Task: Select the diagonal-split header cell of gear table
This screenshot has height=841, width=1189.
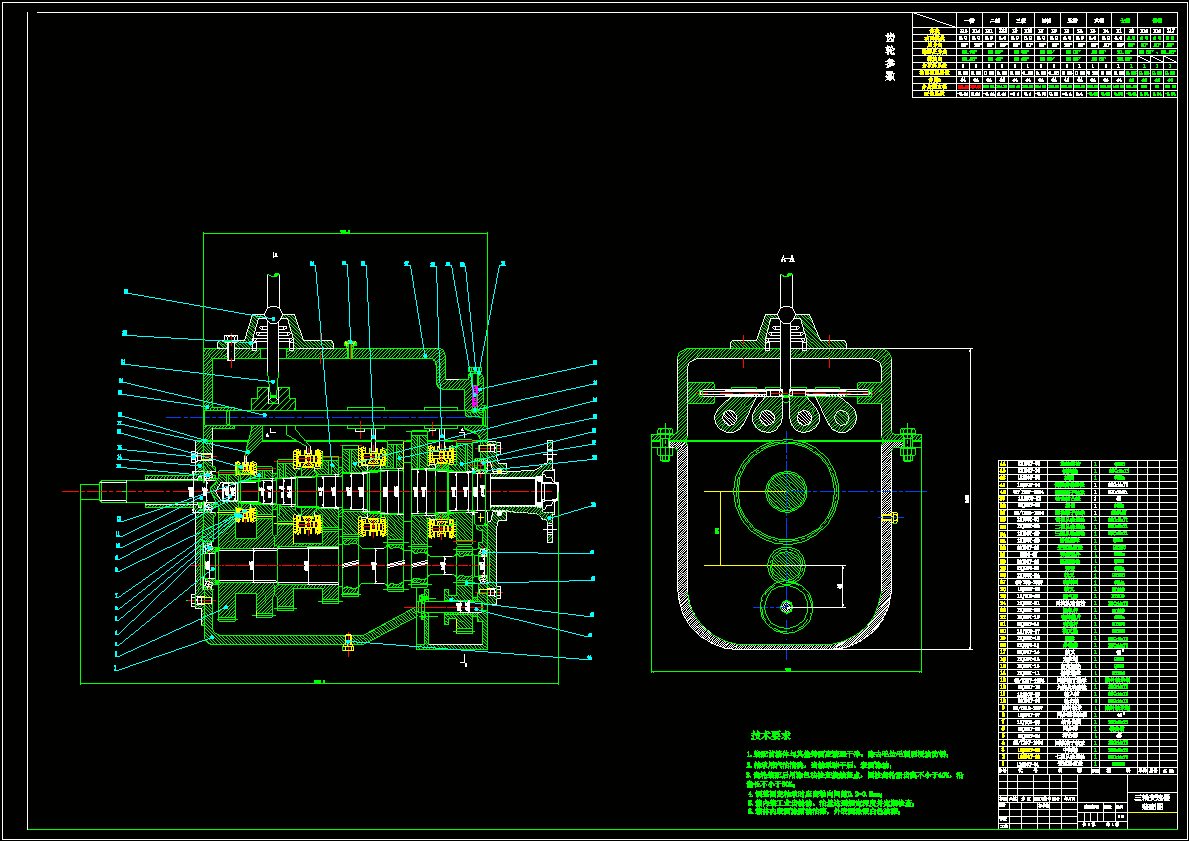Action: (x=934, y=20)
